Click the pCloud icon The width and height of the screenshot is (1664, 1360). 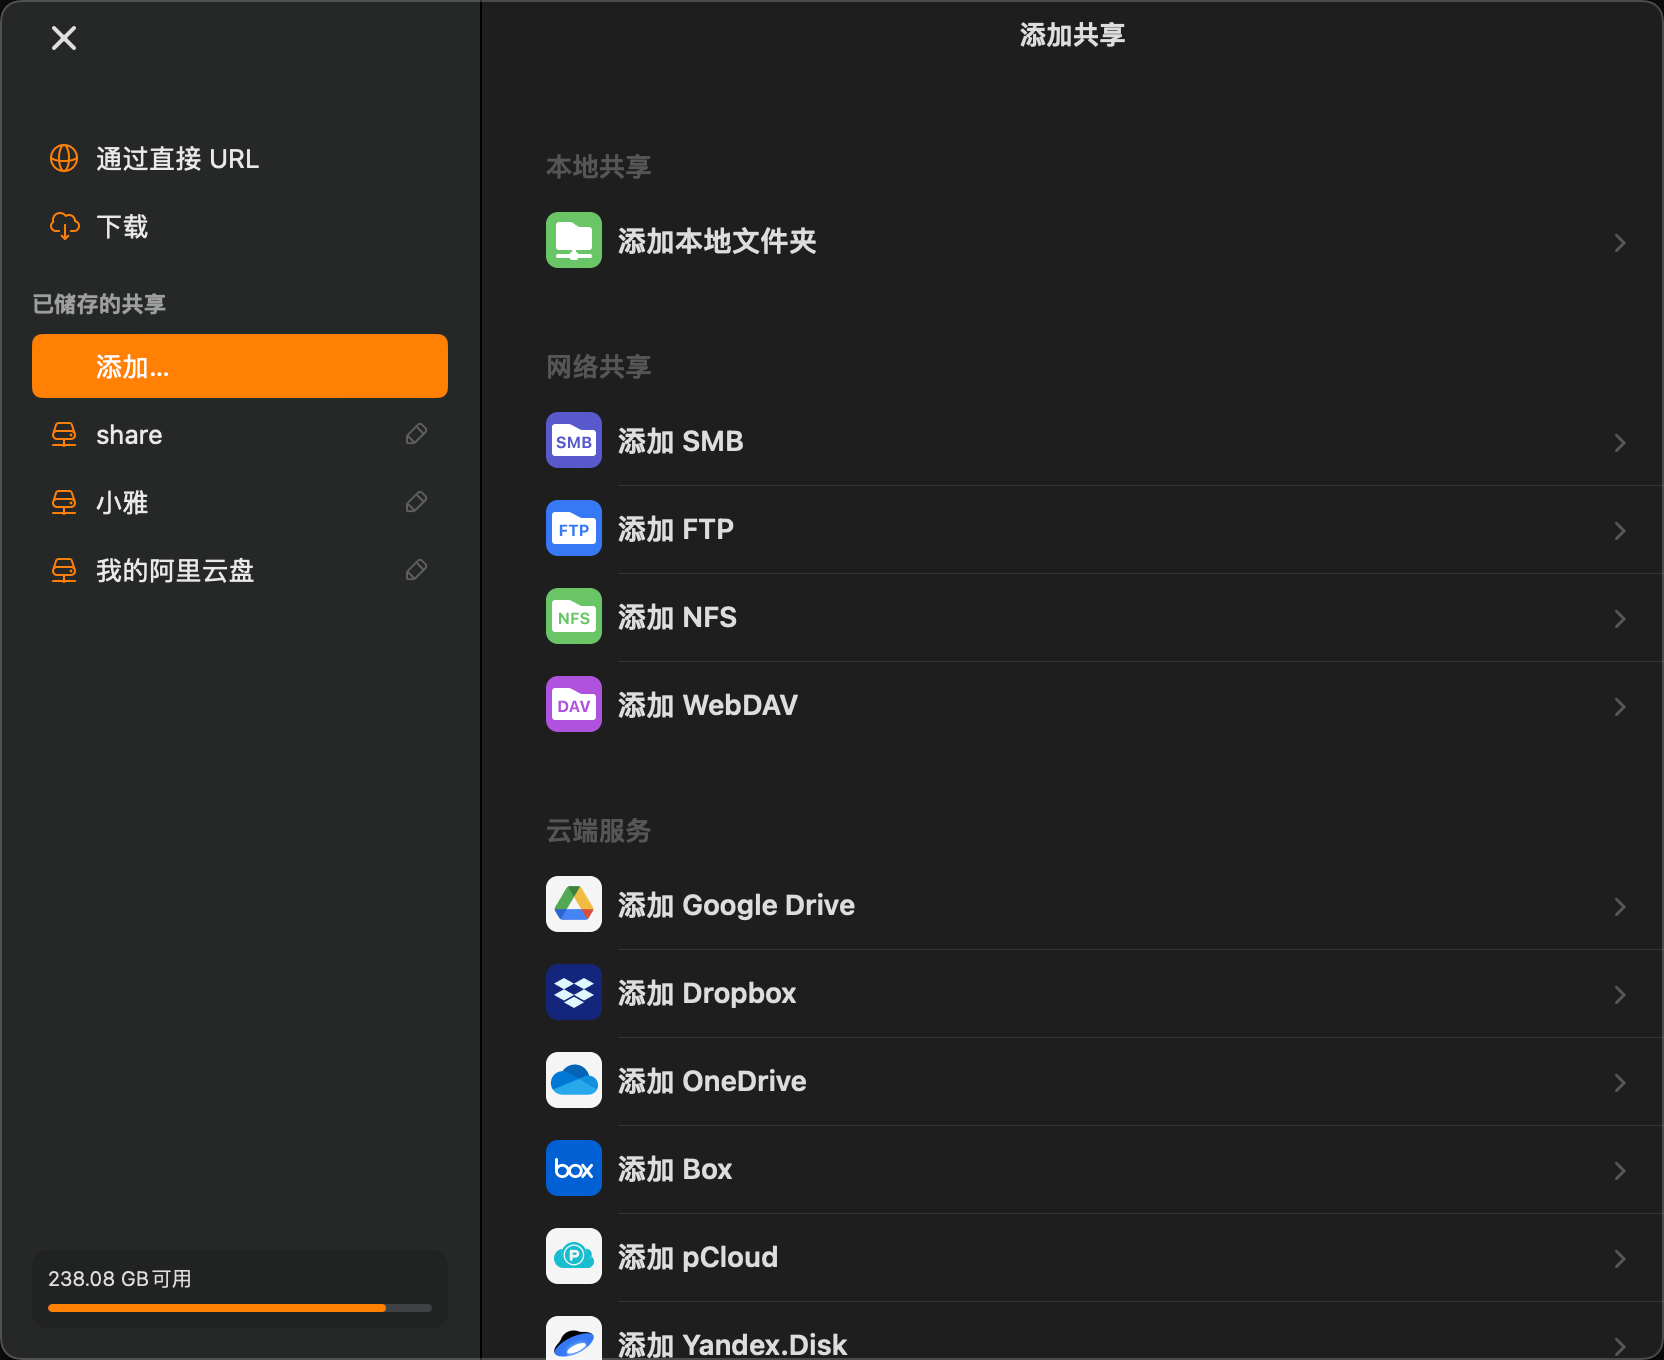(x=574, y=1256)
